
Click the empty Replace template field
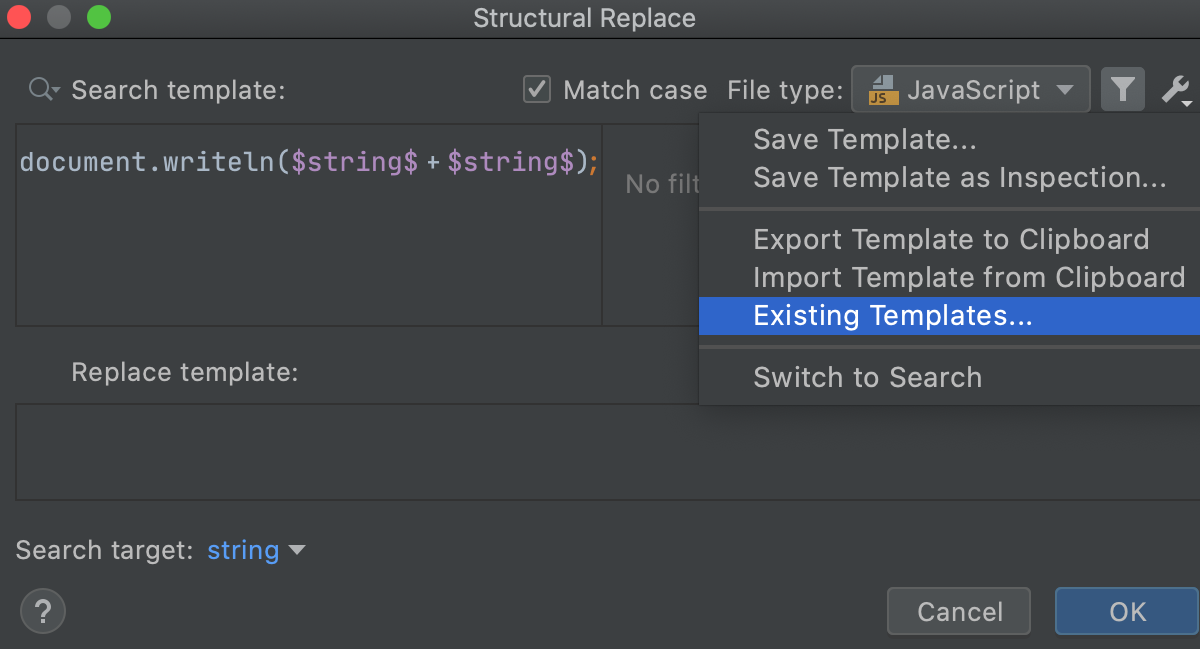[300, 452]
